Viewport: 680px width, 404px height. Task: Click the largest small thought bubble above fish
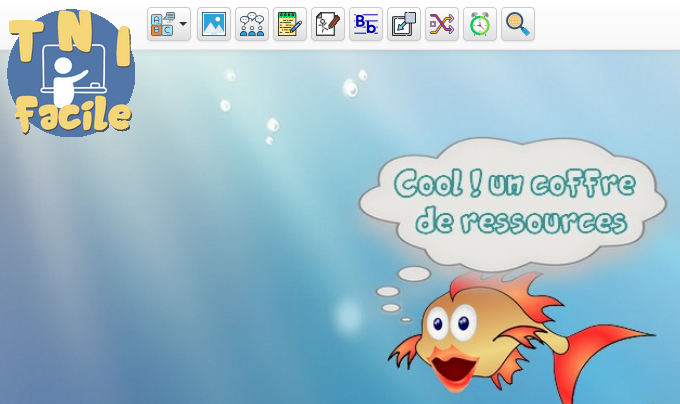(x=414, y=273)
